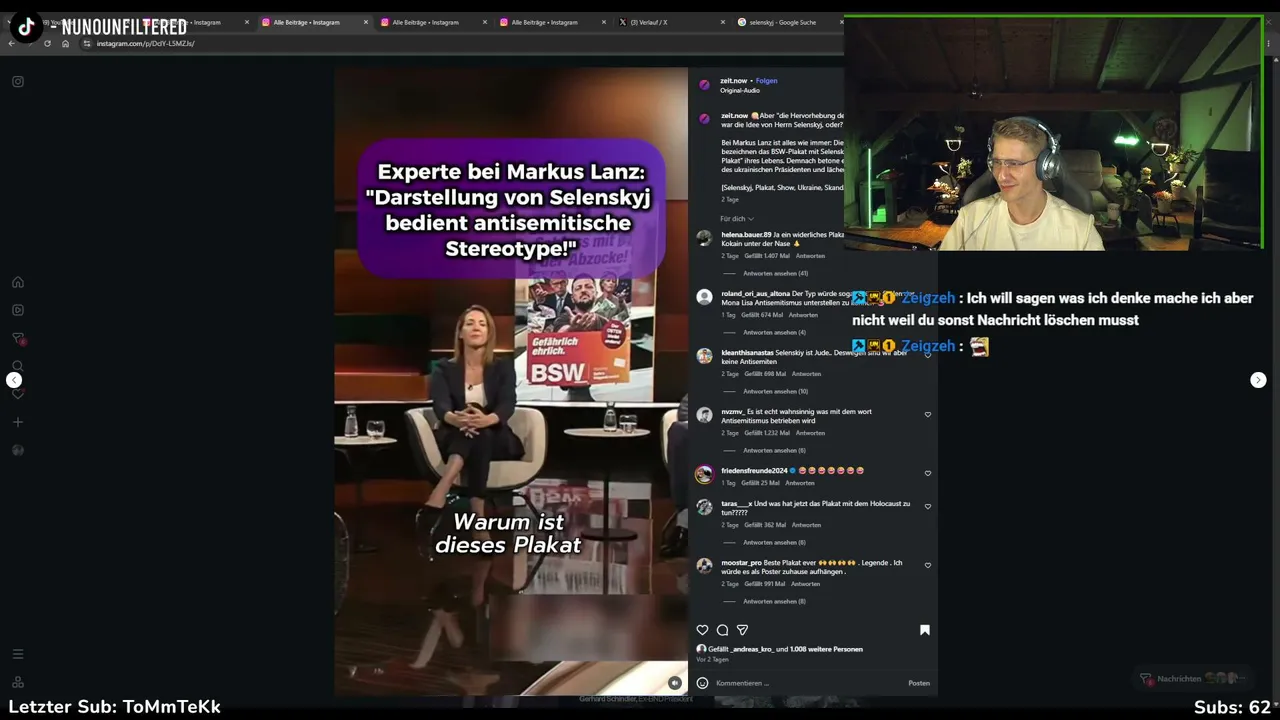The height and width of the screenshot is (720, 1280).
Task: Like the post with the heart icon
Action: coord(702,630)
